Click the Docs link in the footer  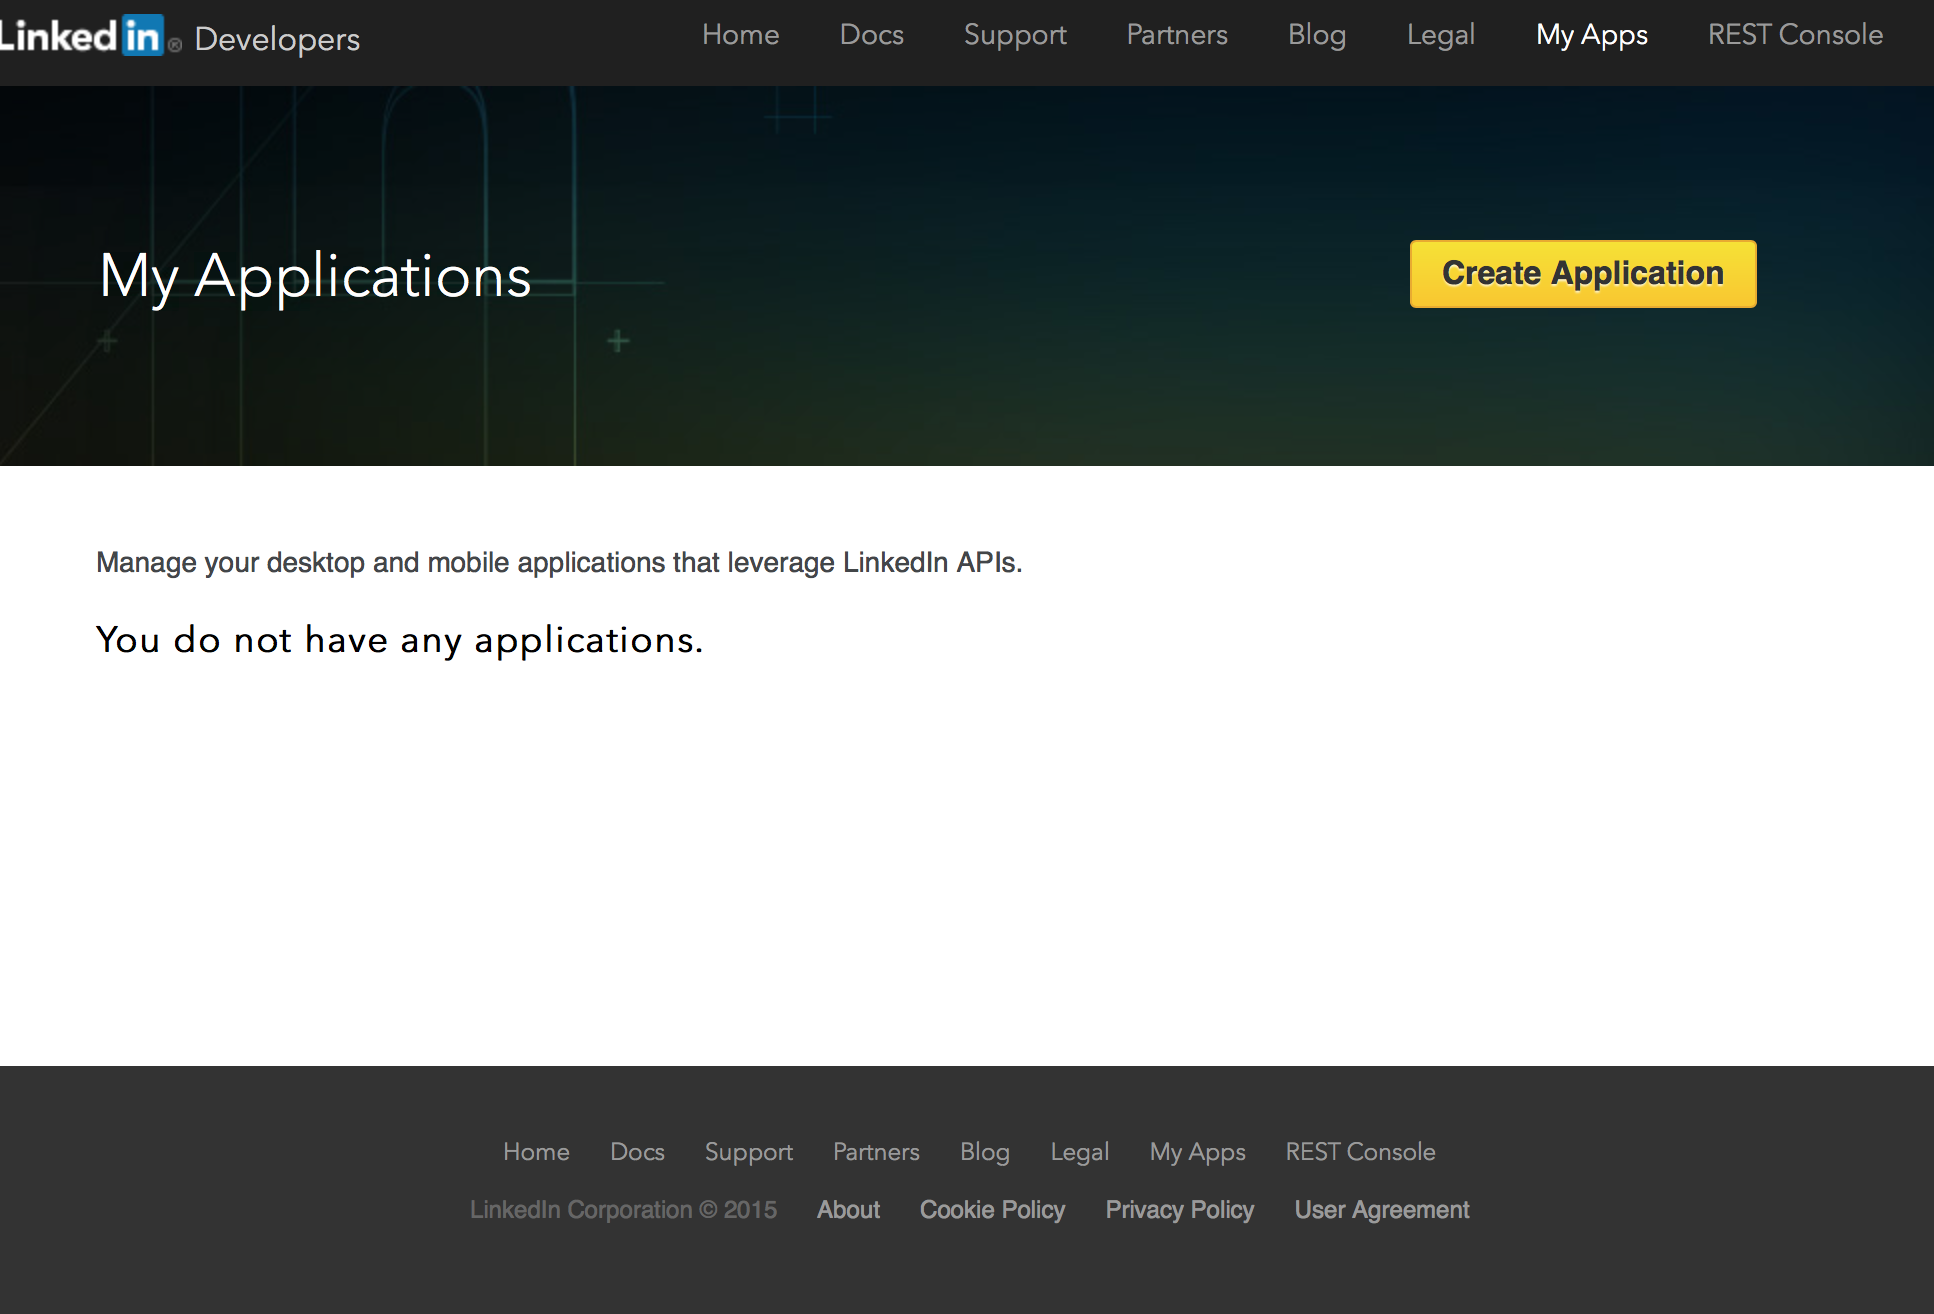(637, 1152)
